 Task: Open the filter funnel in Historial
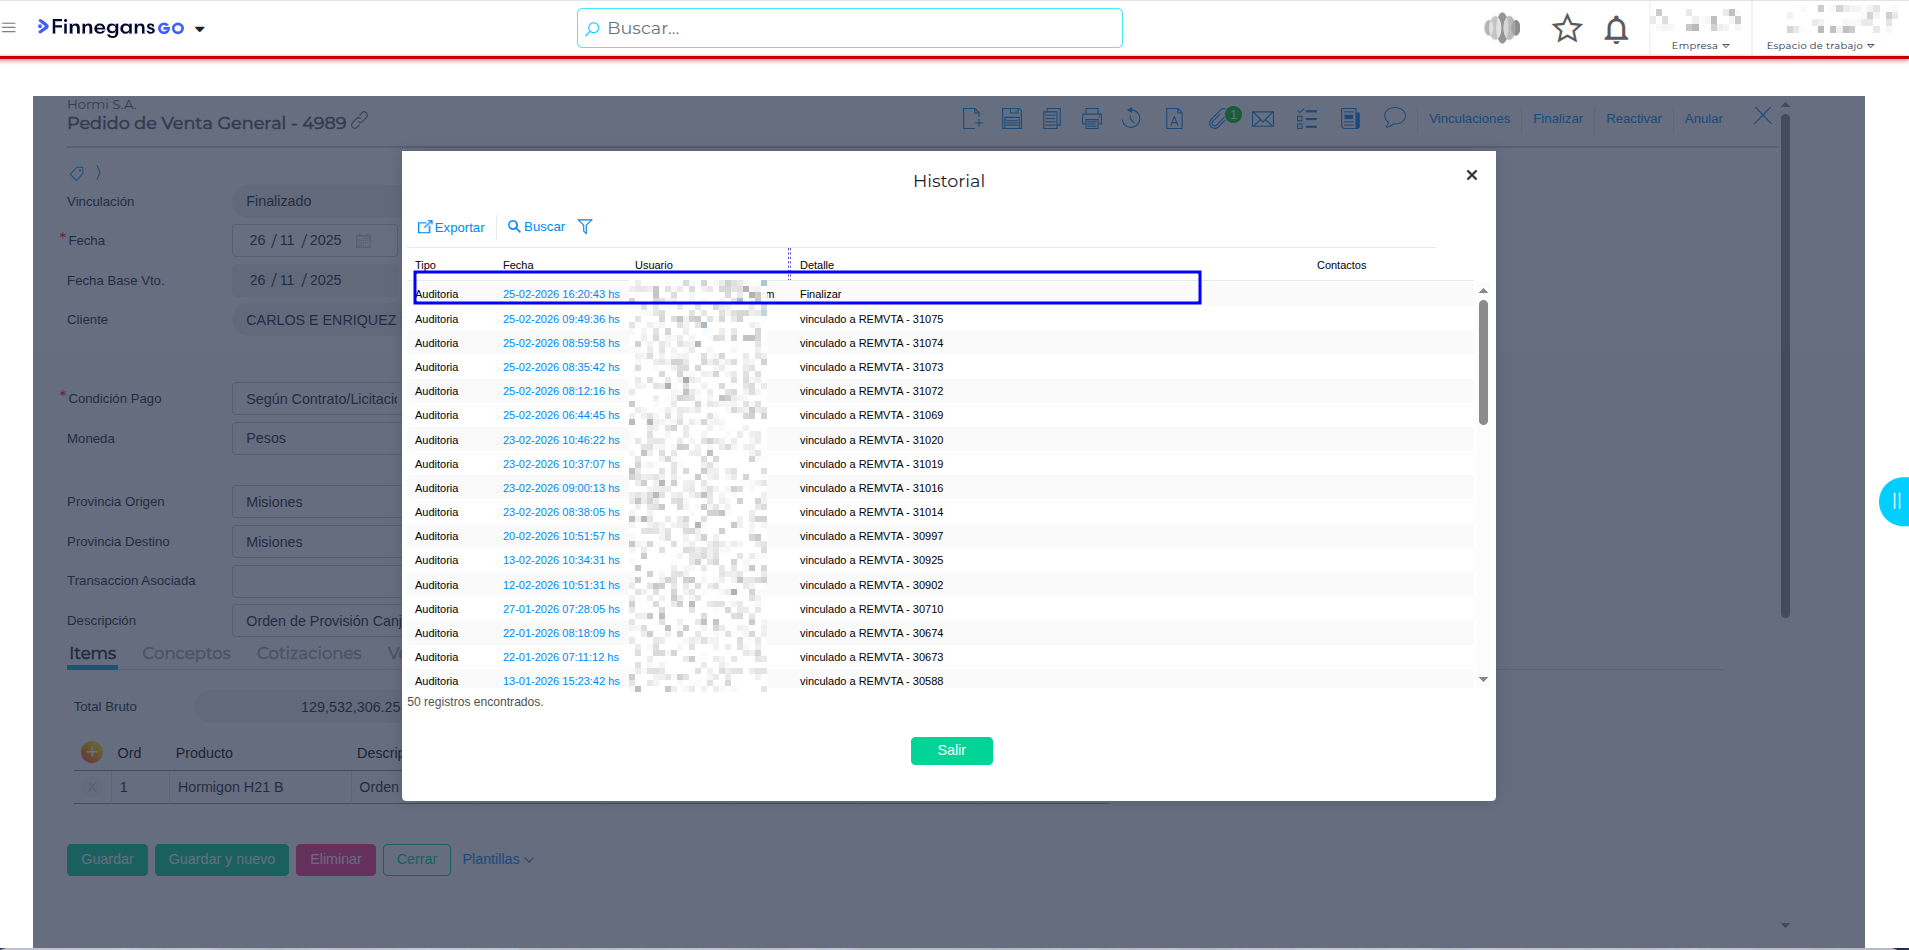point(585,227)
